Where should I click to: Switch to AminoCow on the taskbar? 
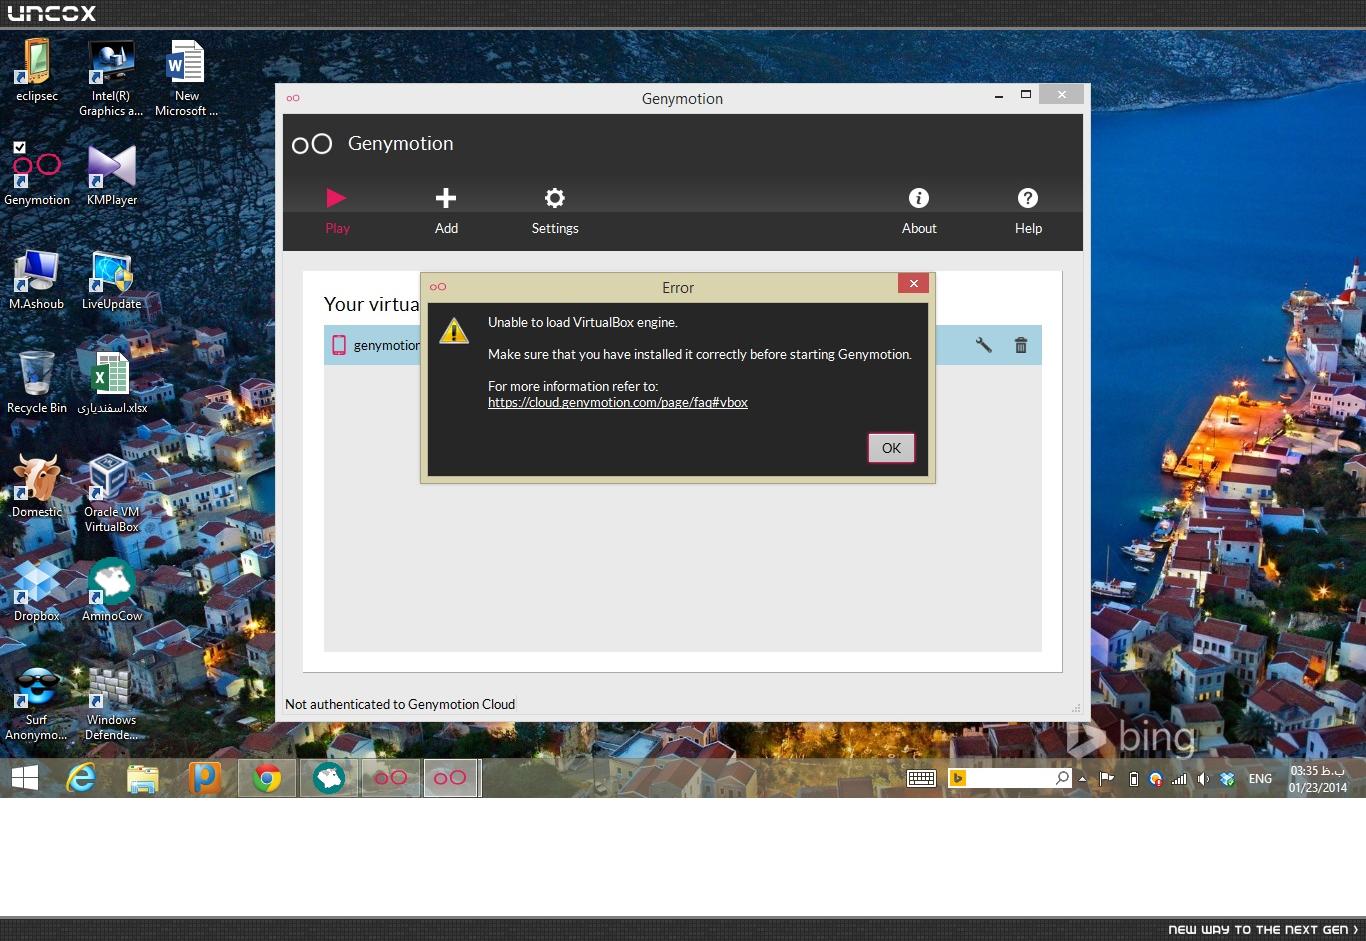point(329,778)
